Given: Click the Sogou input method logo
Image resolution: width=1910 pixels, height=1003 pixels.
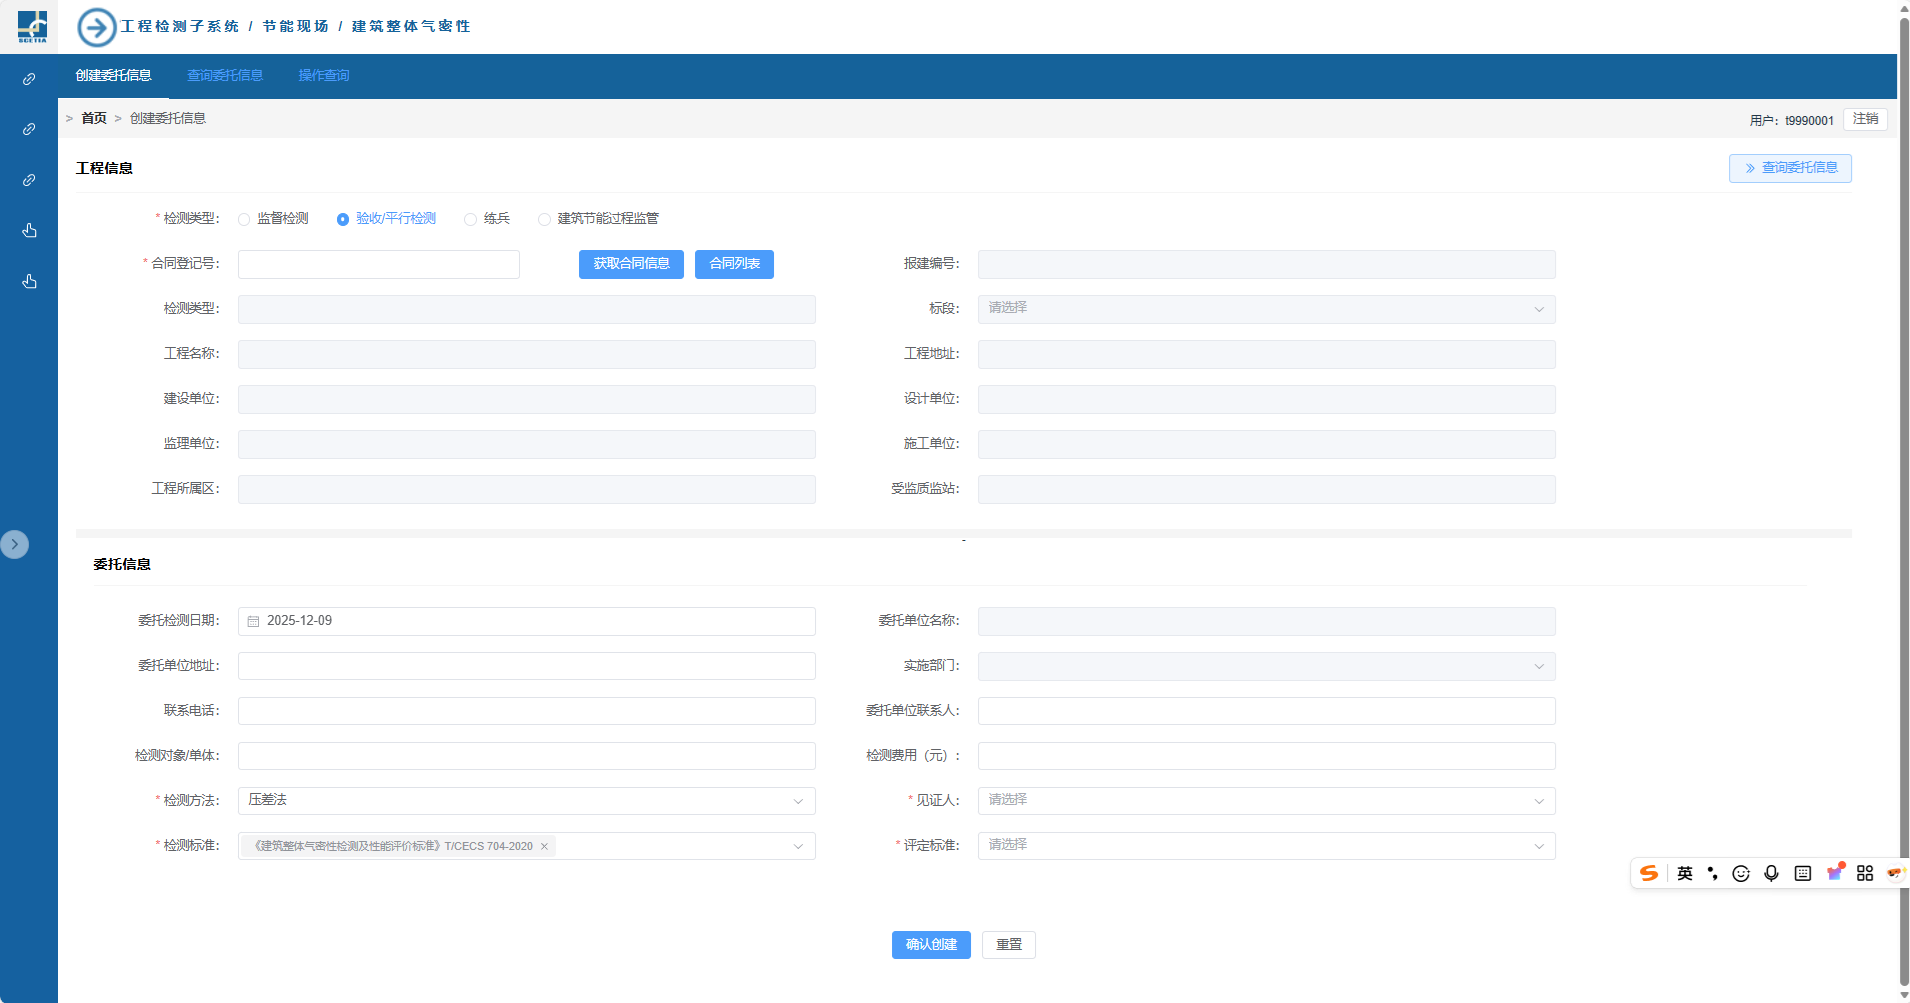Looking at the screenshot, I should click(1649, 873).
